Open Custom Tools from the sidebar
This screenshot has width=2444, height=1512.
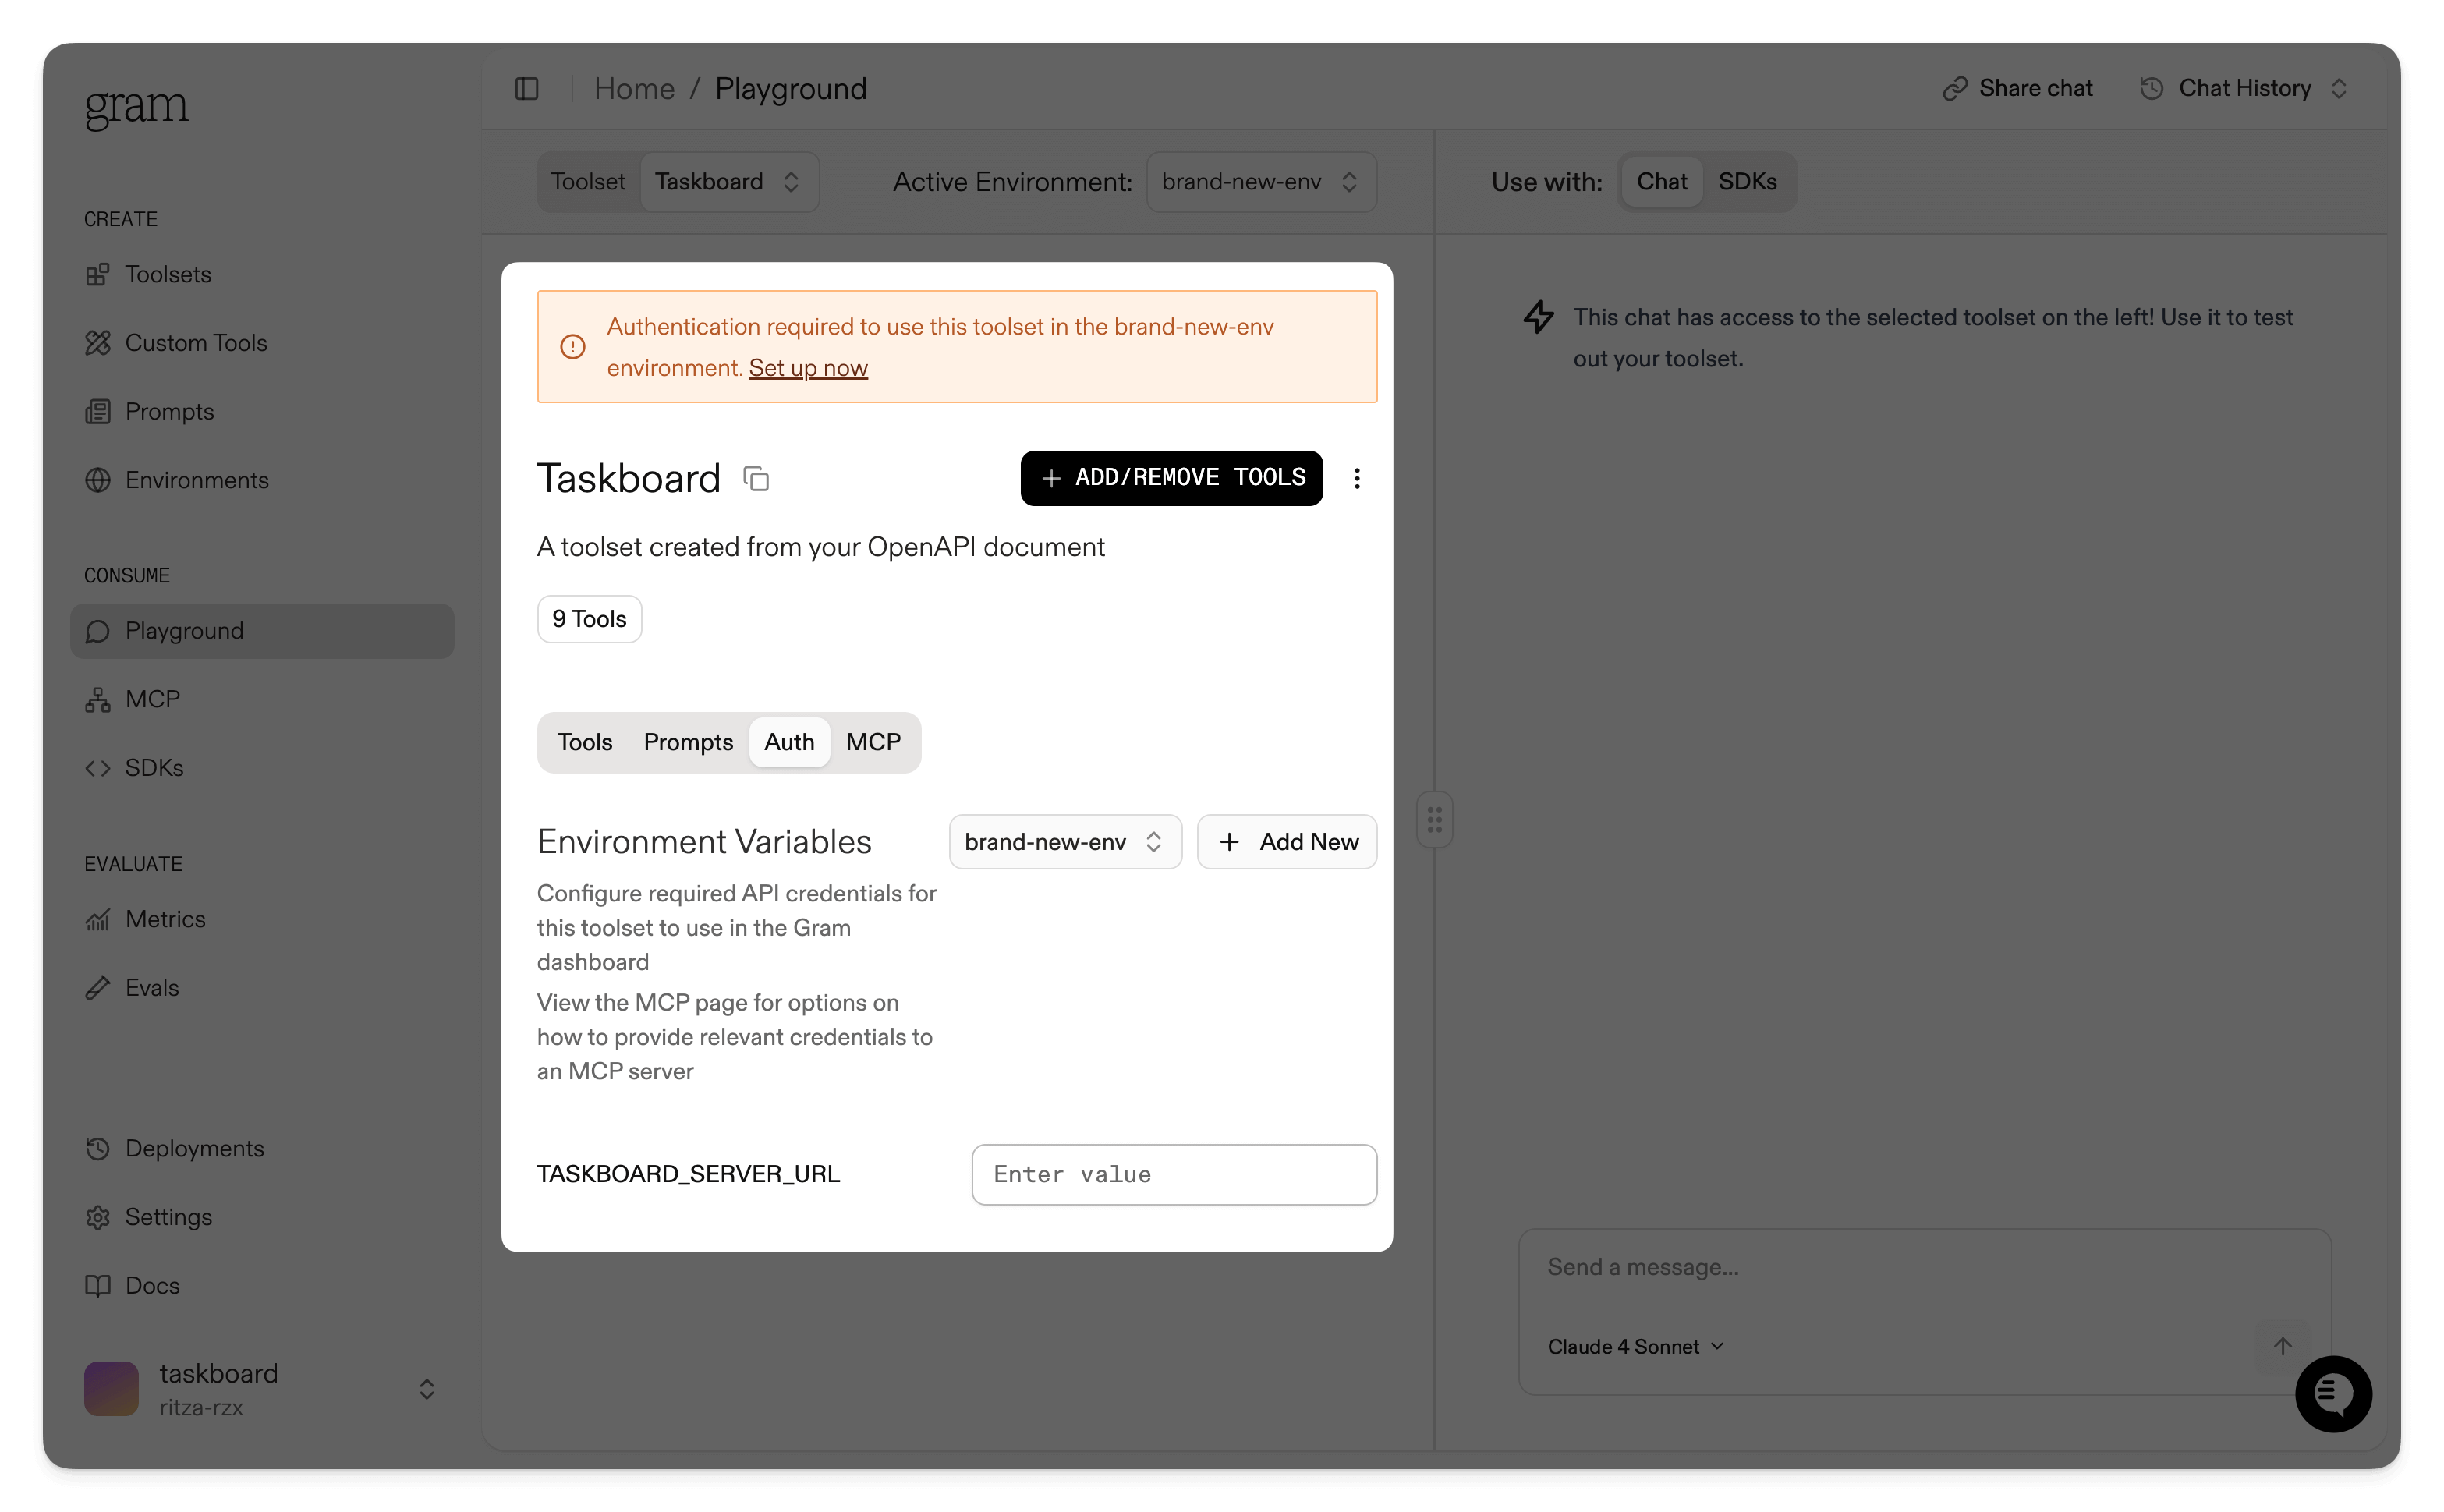[195, 343]
